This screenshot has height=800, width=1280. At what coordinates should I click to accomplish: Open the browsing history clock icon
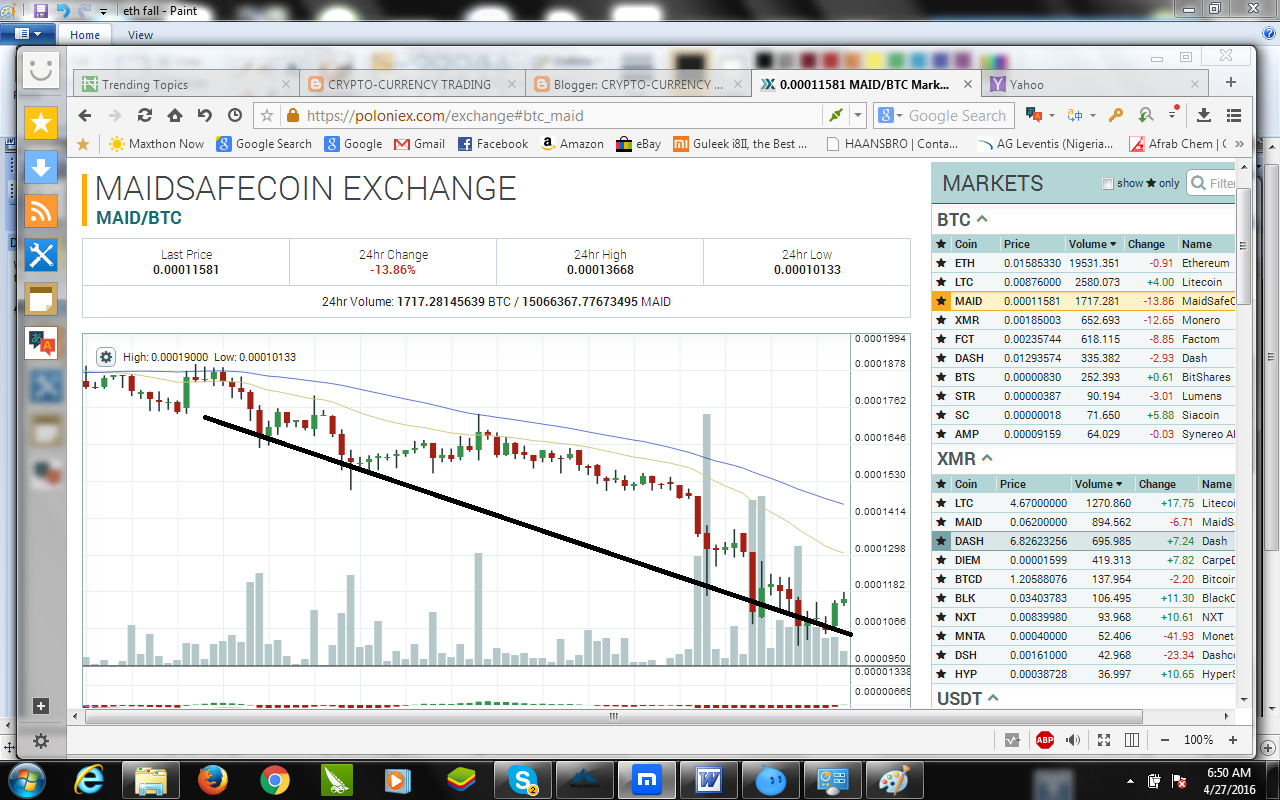(x=235, y=115)
